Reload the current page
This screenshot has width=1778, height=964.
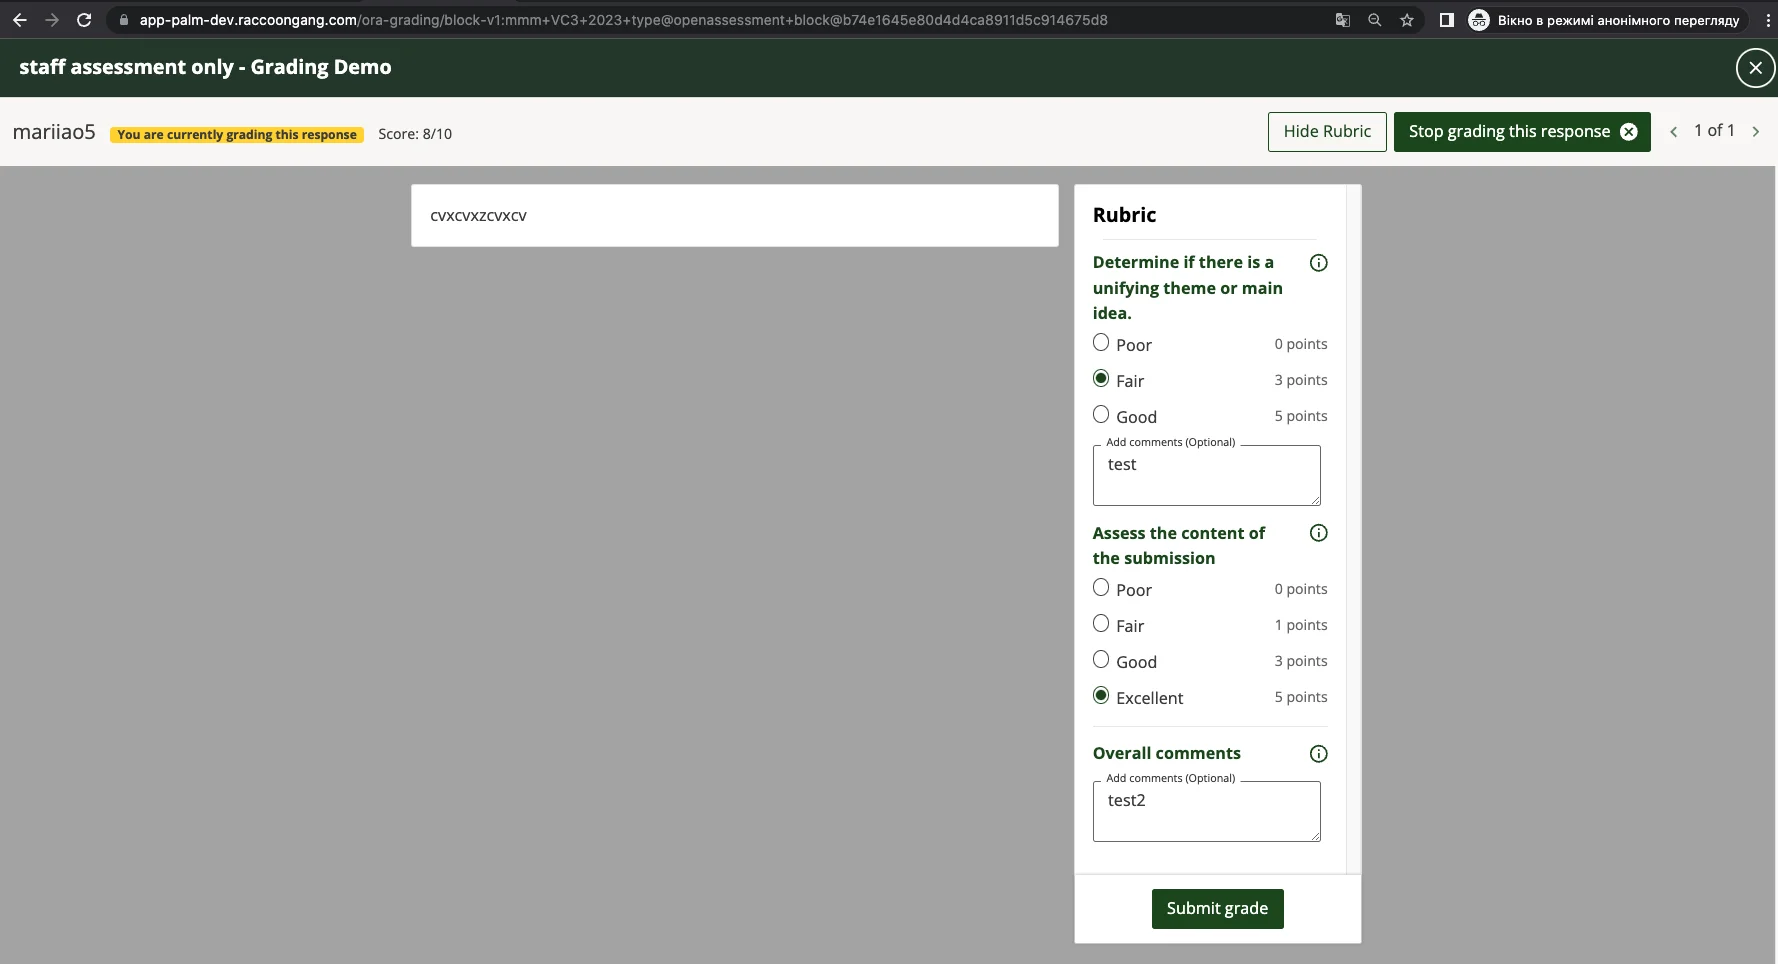click(x=84, y=20)
